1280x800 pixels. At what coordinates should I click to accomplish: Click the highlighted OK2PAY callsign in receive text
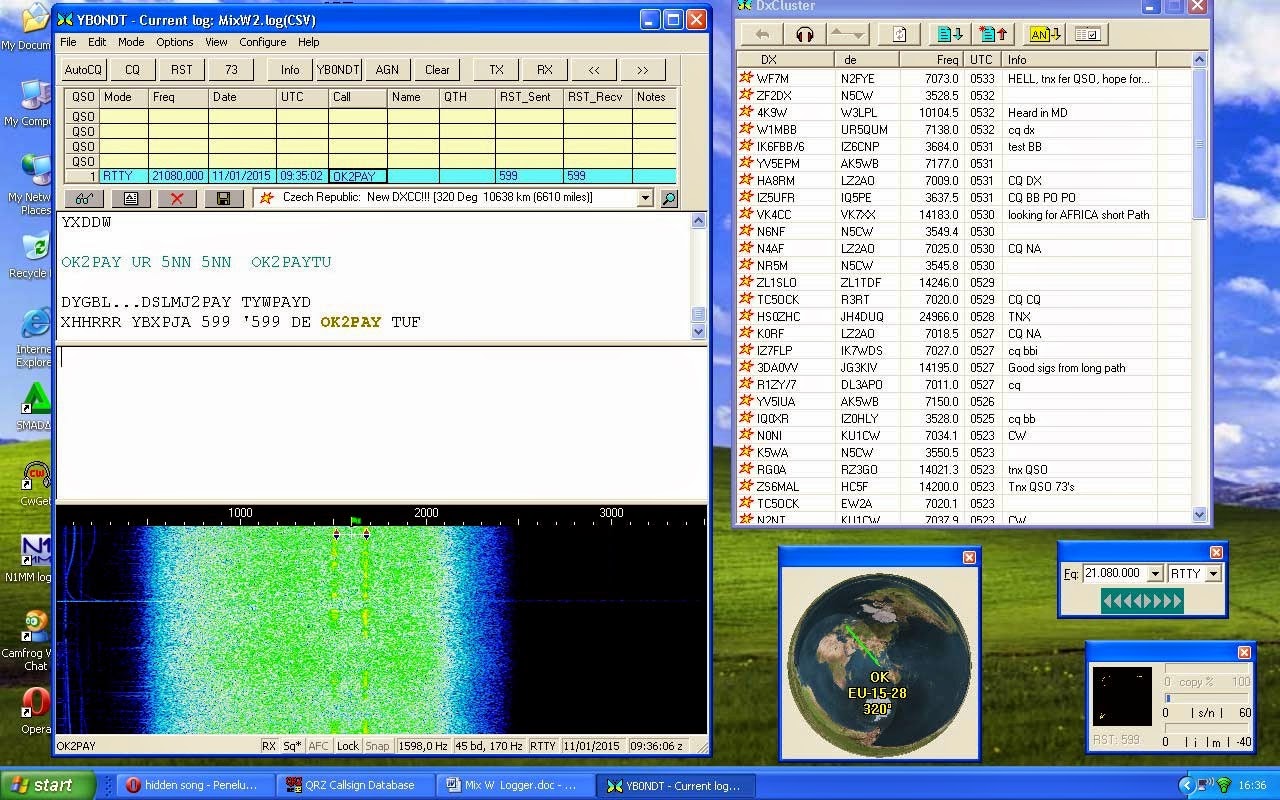click(351, 322)
